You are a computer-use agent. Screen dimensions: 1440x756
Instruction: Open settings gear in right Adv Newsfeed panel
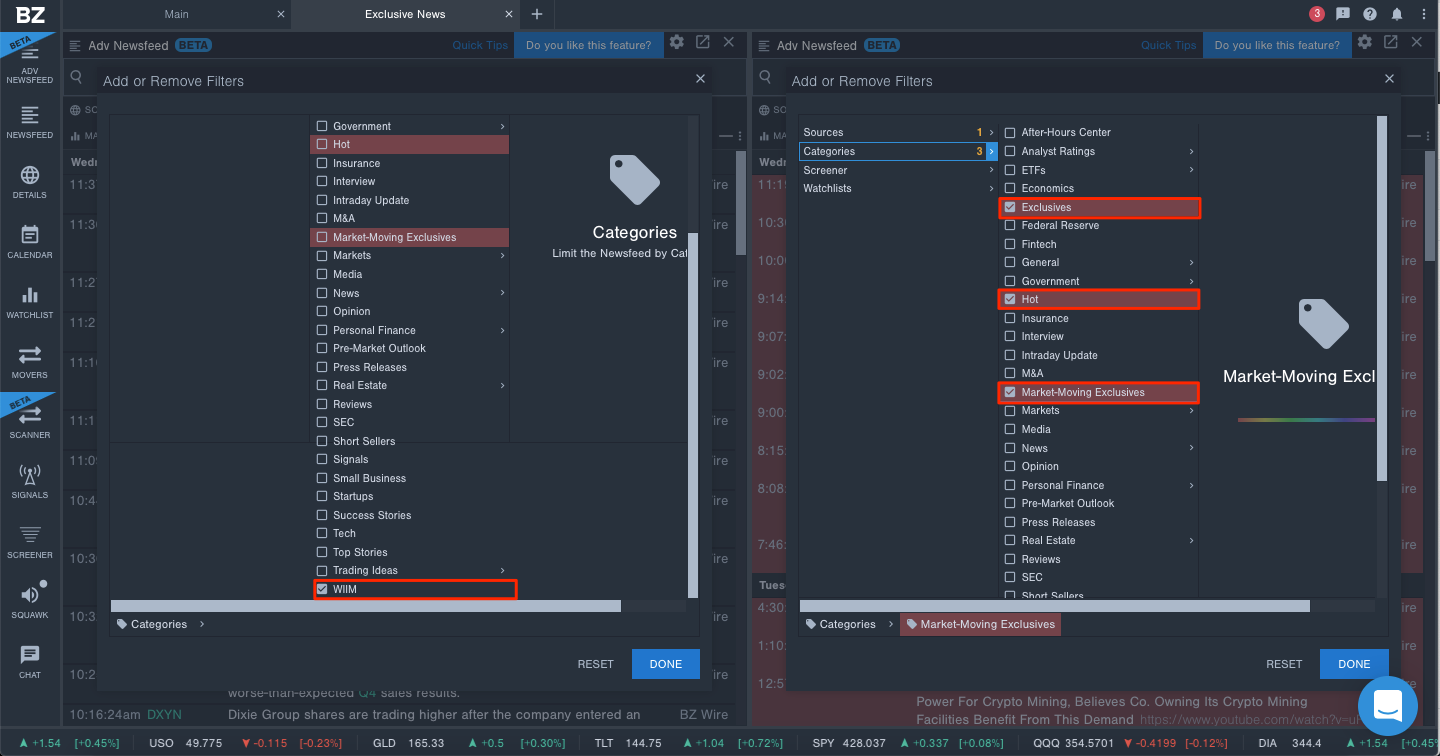(x=1365, y=42)
